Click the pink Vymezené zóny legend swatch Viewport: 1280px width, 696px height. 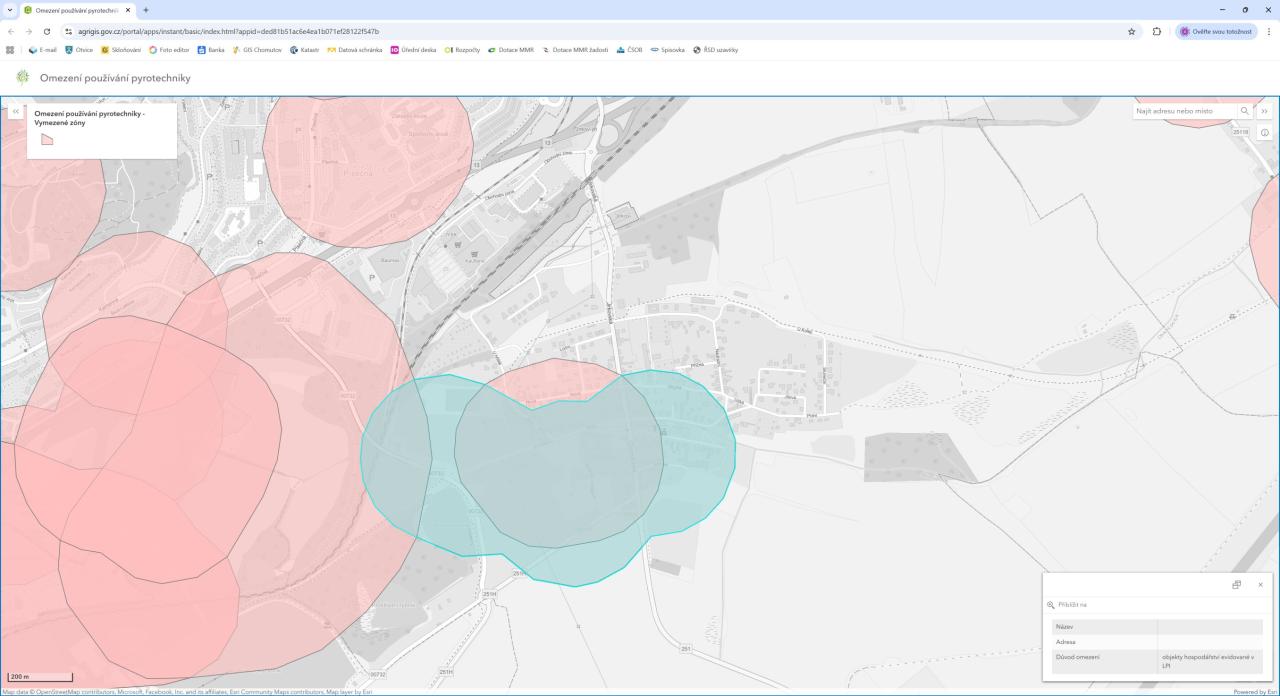tap(47, 140)
